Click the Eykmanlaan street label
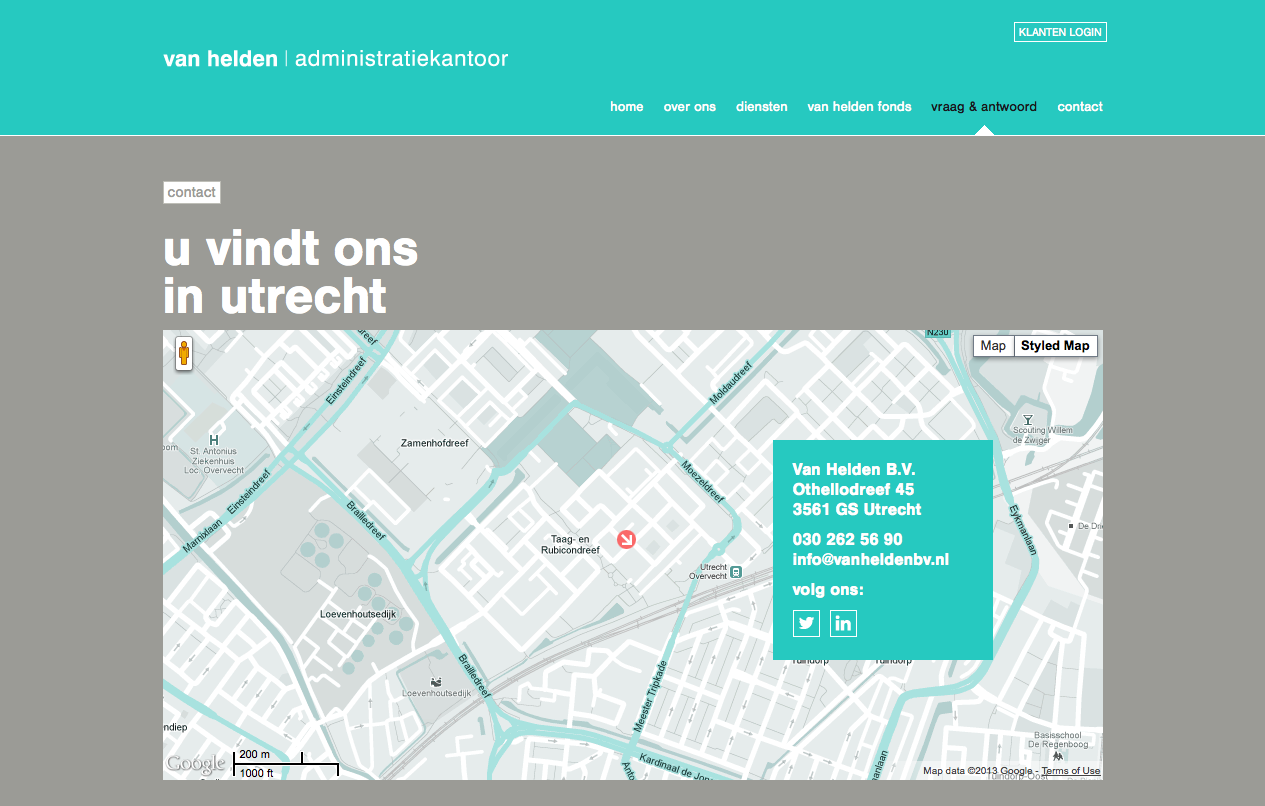This screenshot has width=1265, height=806. pos(1024,530)
